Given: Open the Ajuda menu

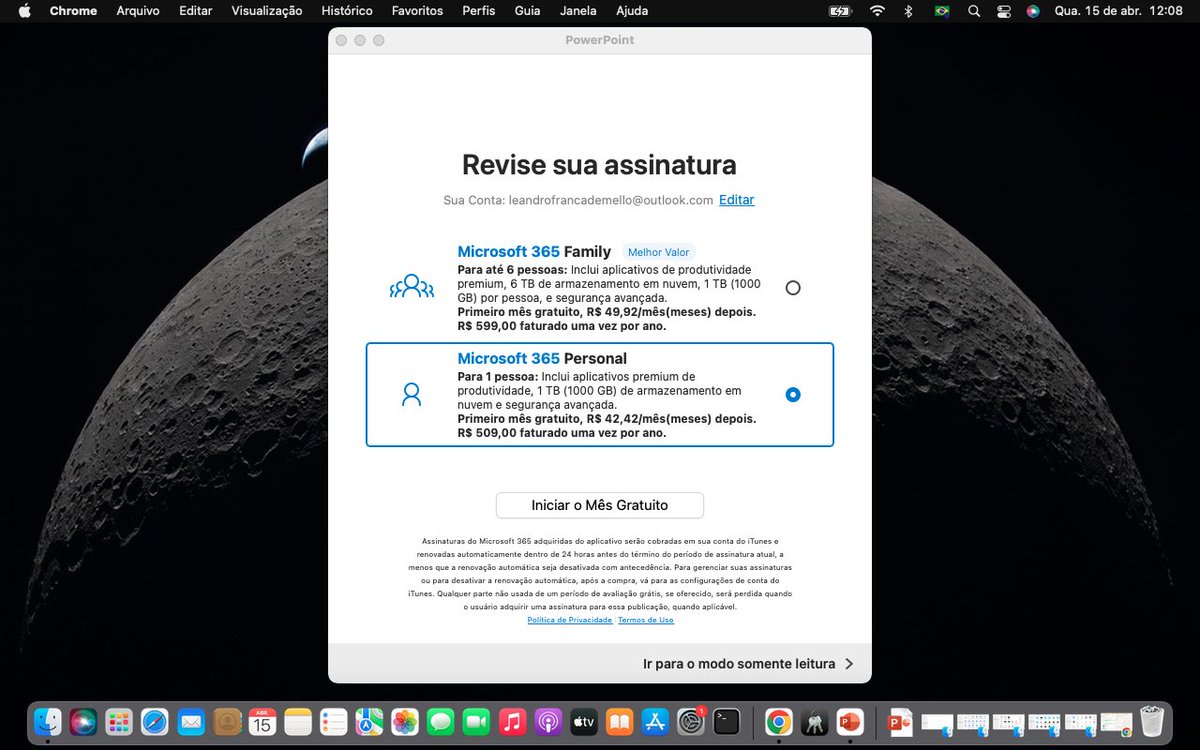Looking at the screenshot, I should (632, 11).
